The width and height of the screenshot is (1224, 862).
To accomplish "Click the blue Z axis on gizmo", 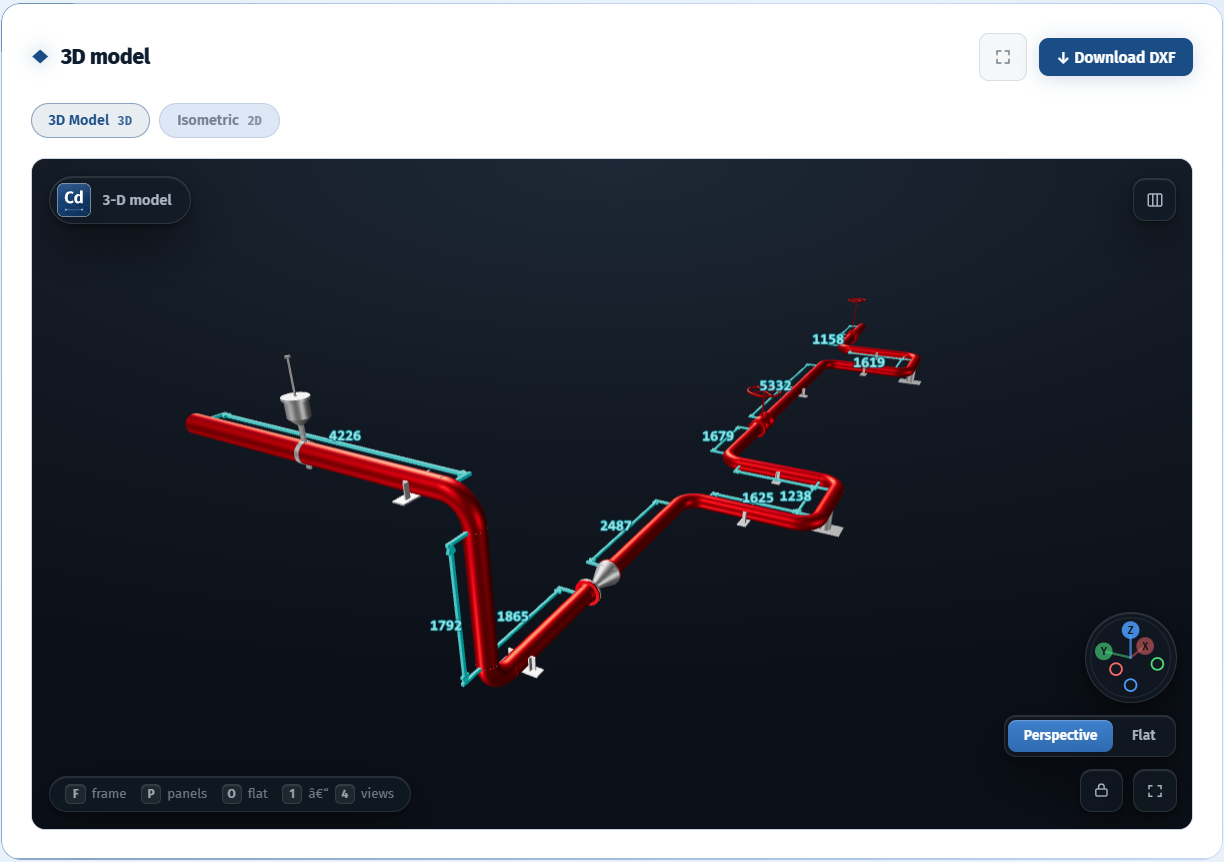I will (1130, 630).
